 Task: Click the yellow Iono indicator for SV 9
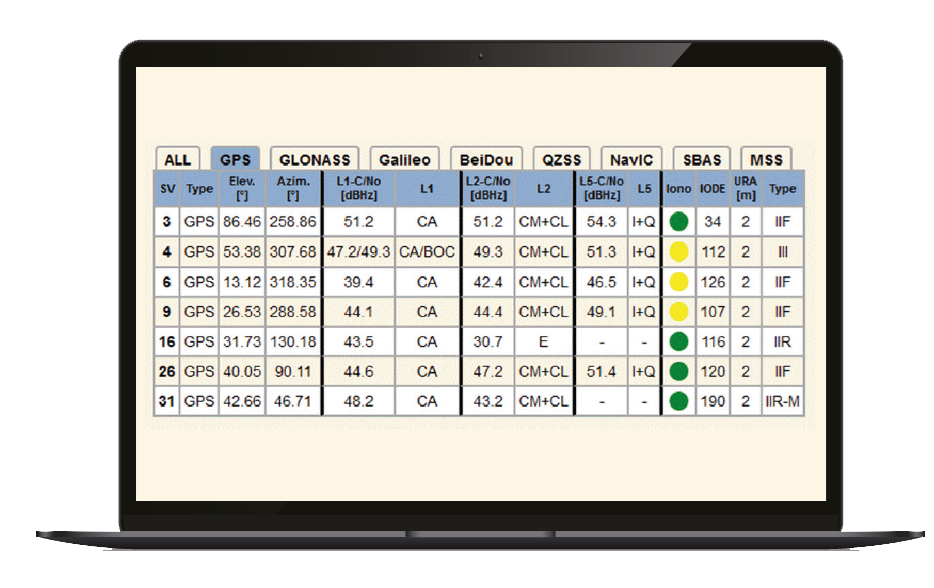tap(678, 312)
